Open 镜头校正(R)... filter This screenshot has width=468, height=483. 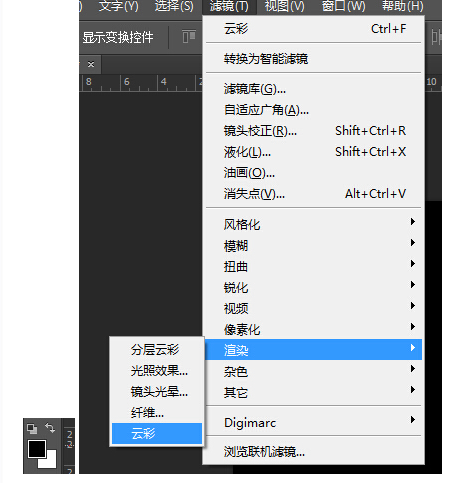(314, 131)
